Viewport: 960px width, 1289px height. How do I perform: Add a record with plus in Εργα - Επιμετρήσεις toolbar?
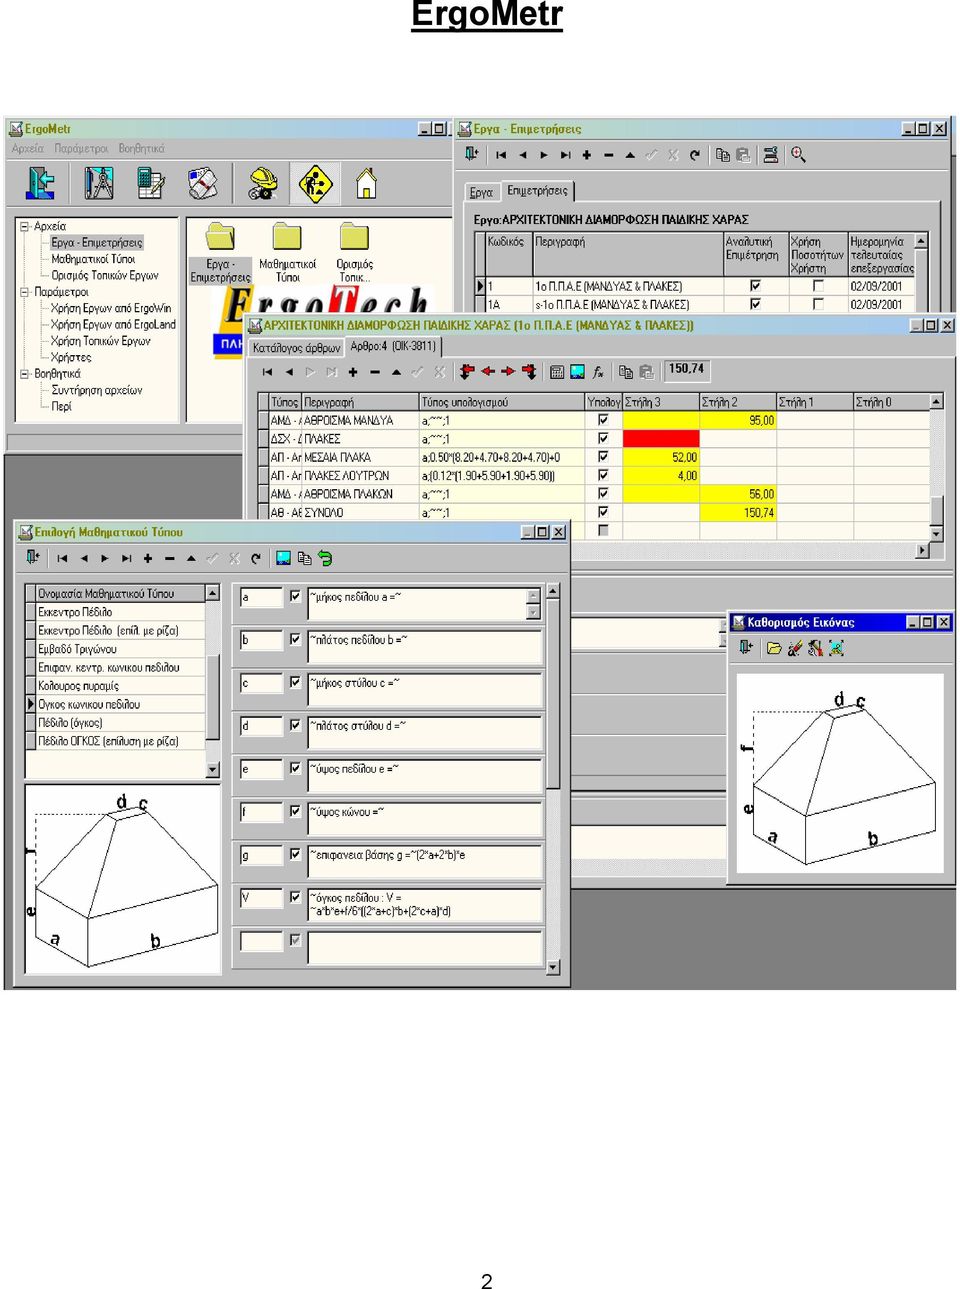(587, 155)
